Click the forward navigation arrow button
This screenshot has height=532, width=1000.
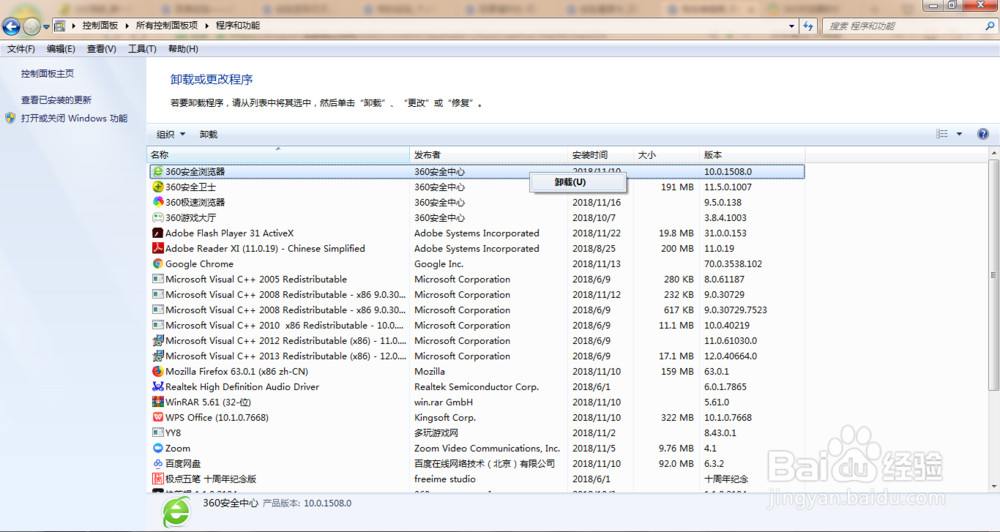coord(31,26)
